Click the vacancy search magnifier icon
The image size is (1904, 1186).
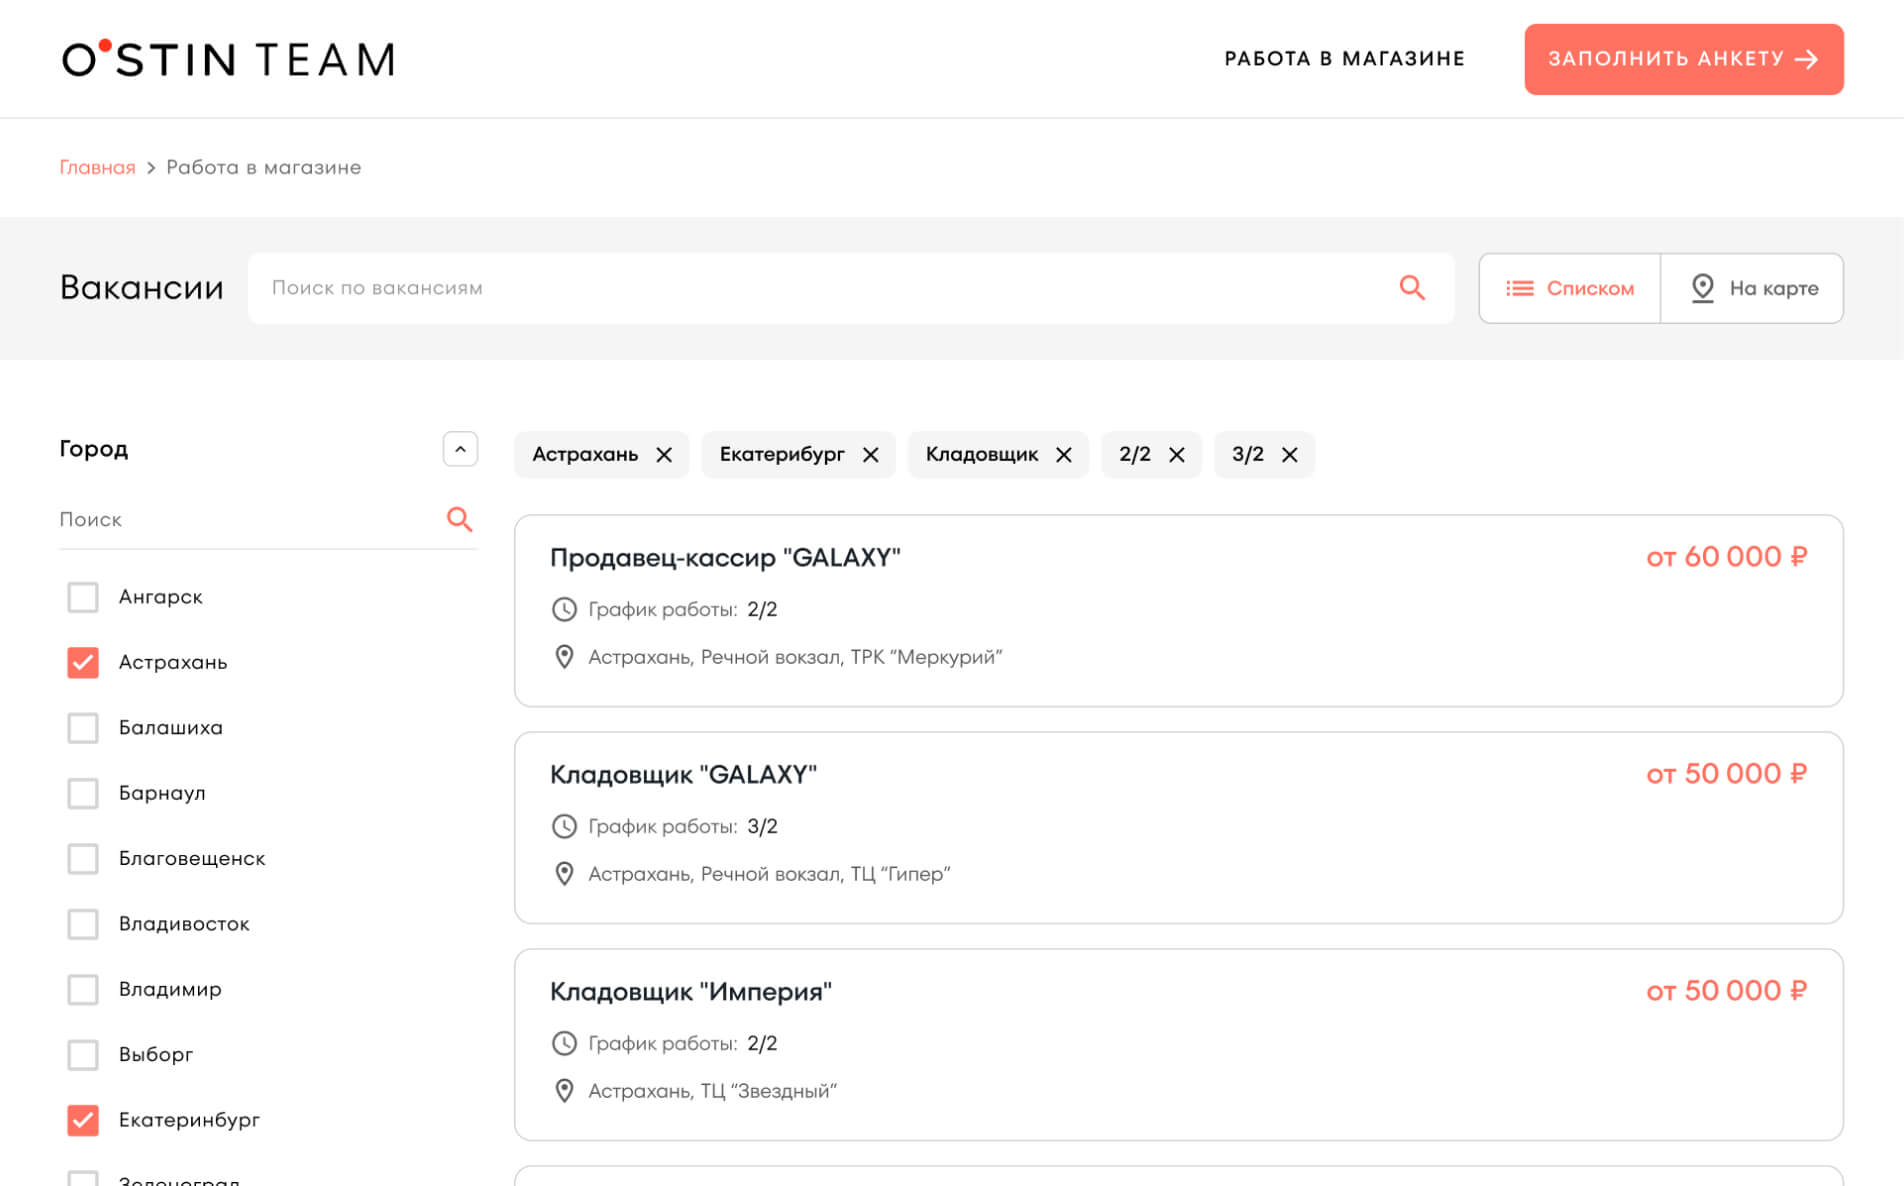click(1411, 288)
